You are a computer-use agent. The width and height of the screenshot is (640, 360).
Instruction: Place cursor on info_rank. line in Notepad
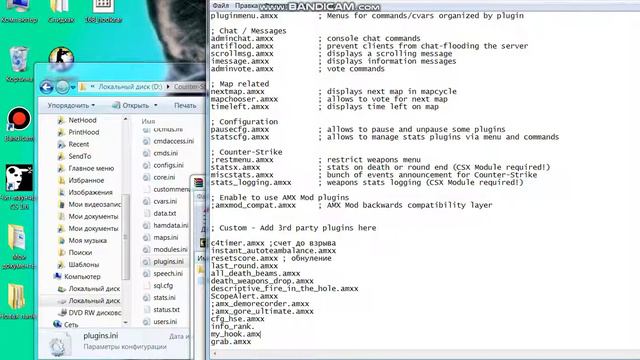coord(232,327)
